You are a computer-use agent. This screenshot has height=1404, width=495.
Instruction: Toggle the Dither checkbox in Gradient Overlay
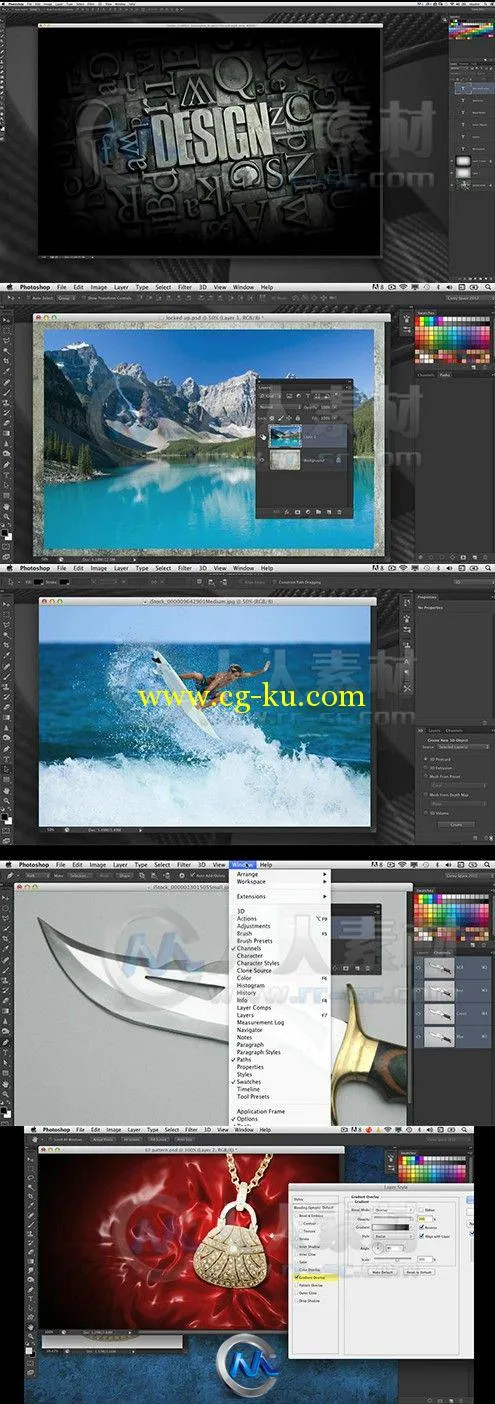[421, 1210]
